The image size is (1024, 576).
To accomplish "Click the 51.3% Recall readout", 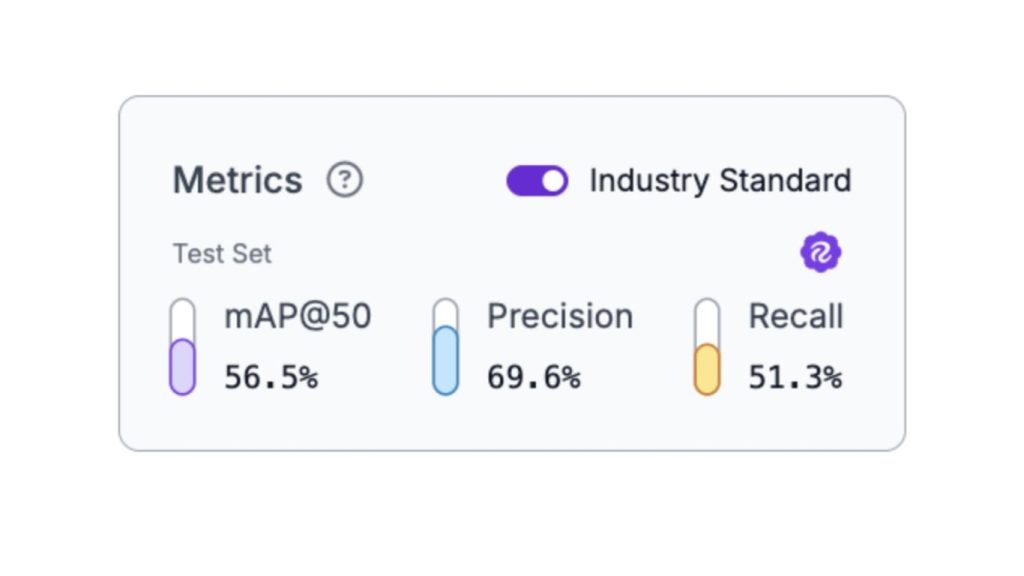I will (x=795, y=377).
